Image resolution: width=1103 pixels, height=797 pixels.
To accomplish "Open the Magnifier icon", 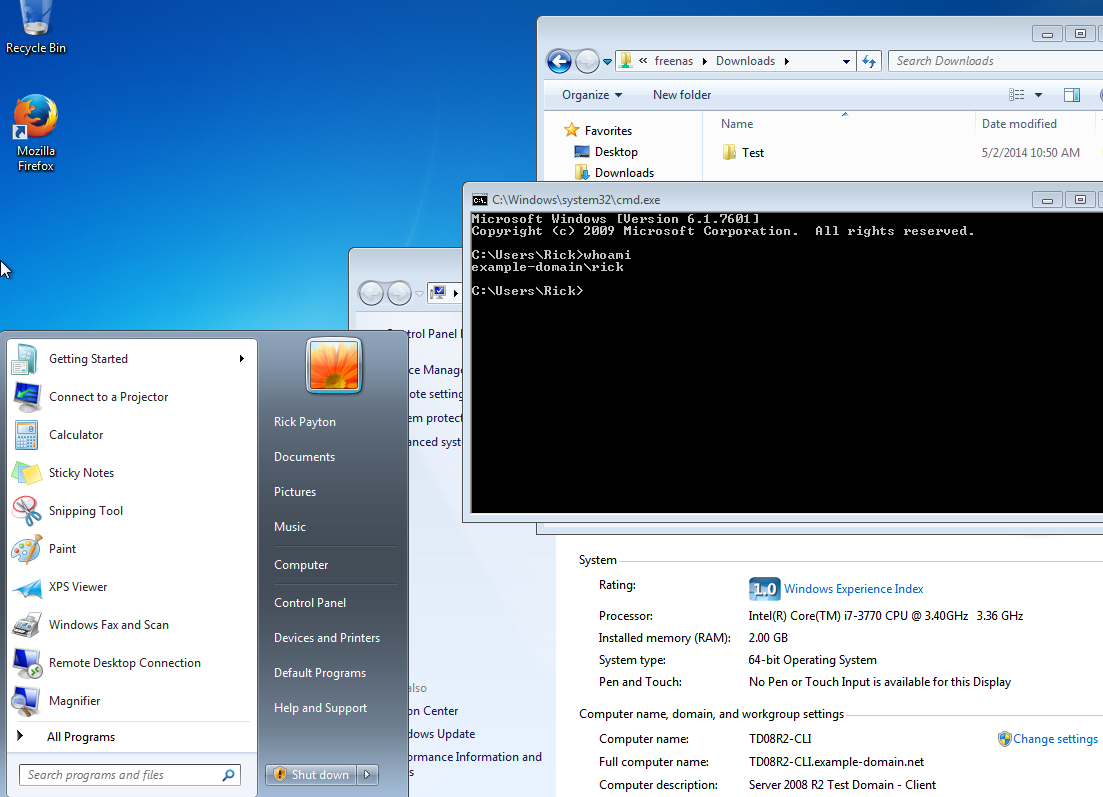I will click(x=27, y=701).
